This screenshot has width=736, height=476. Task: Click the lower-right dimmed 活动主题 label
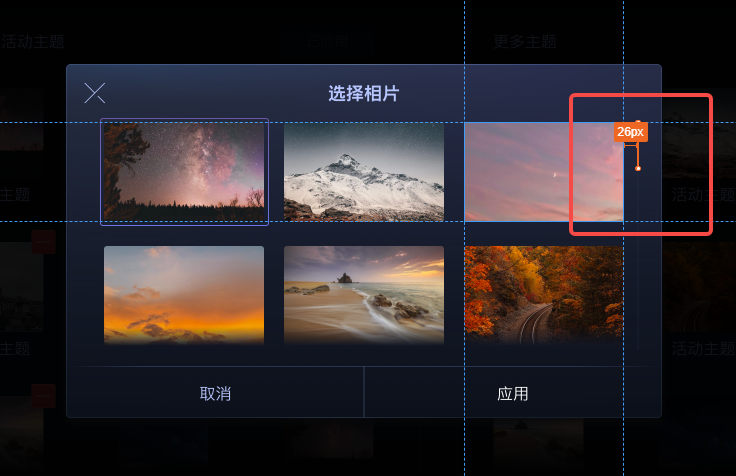tap(703, 348)
